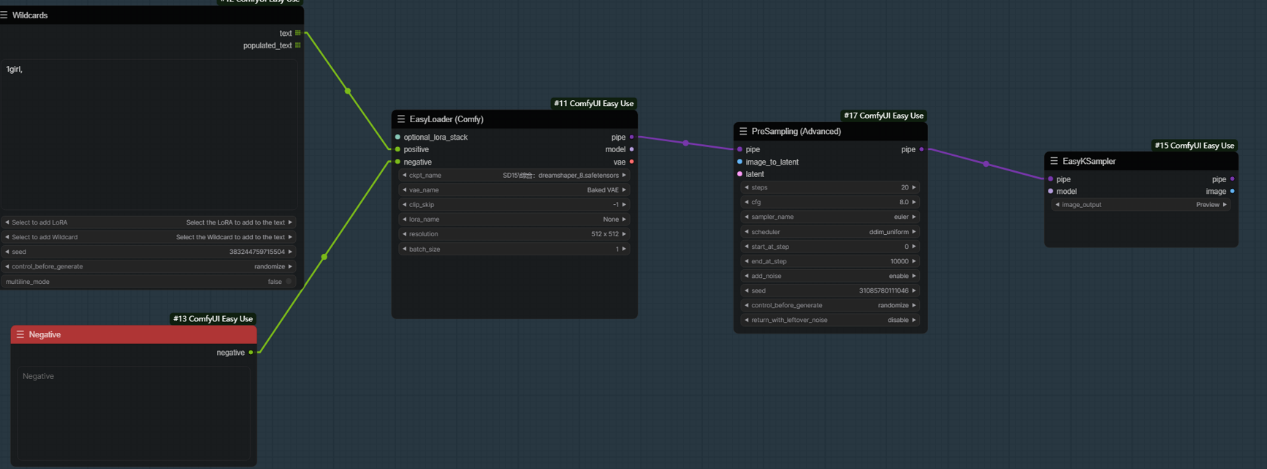Click the EasyKSampler image output port
Screen dimensions: 1267x469
point(1232,191)
